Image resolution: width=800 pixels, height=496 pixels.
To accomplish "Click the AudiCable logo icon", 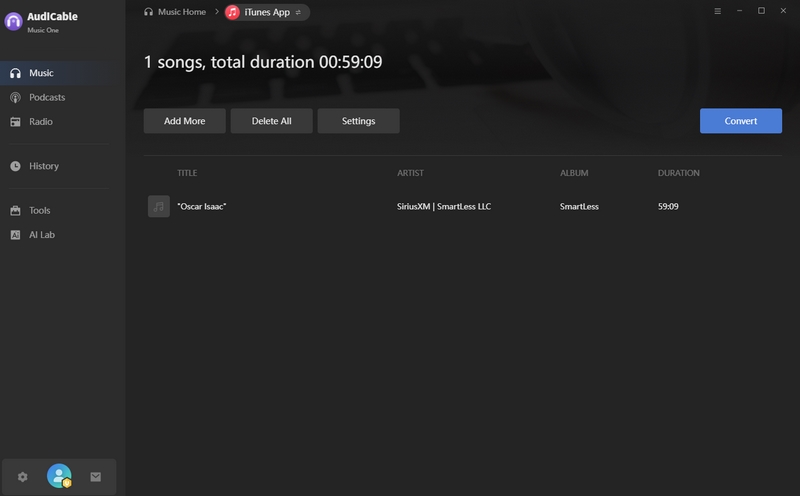I will tap(13, 21).
